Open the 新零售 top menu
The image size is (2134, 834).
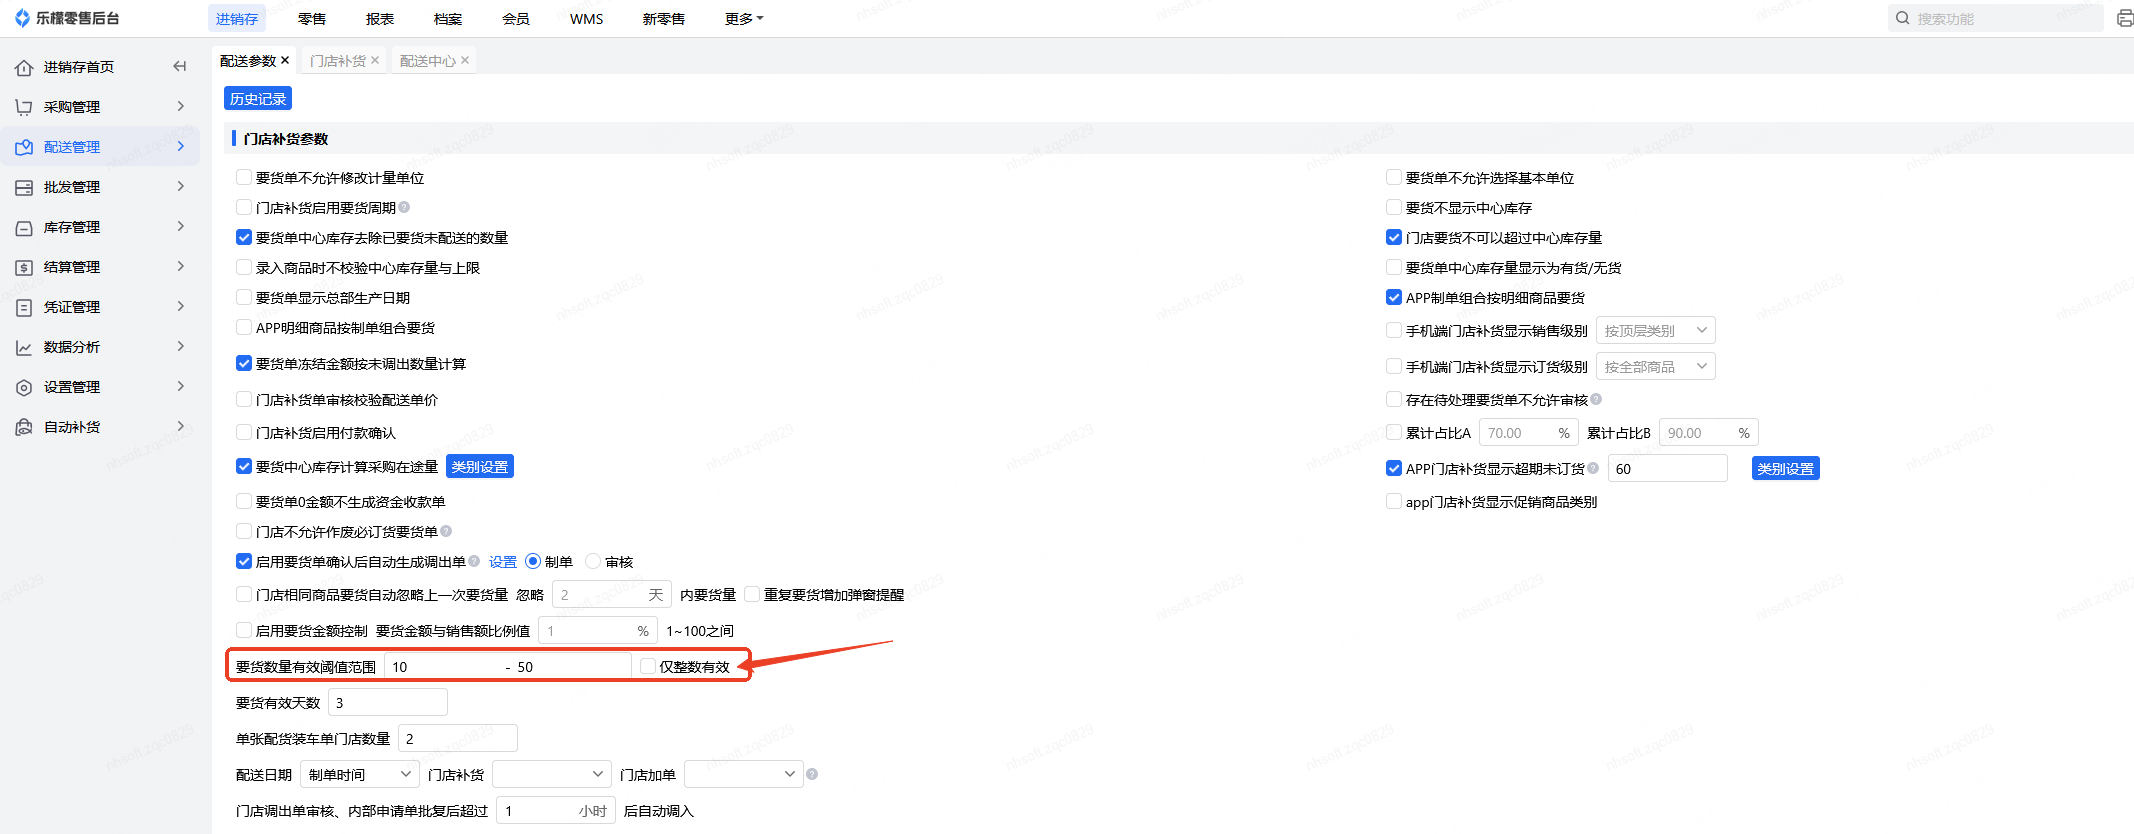coord(664,18)
